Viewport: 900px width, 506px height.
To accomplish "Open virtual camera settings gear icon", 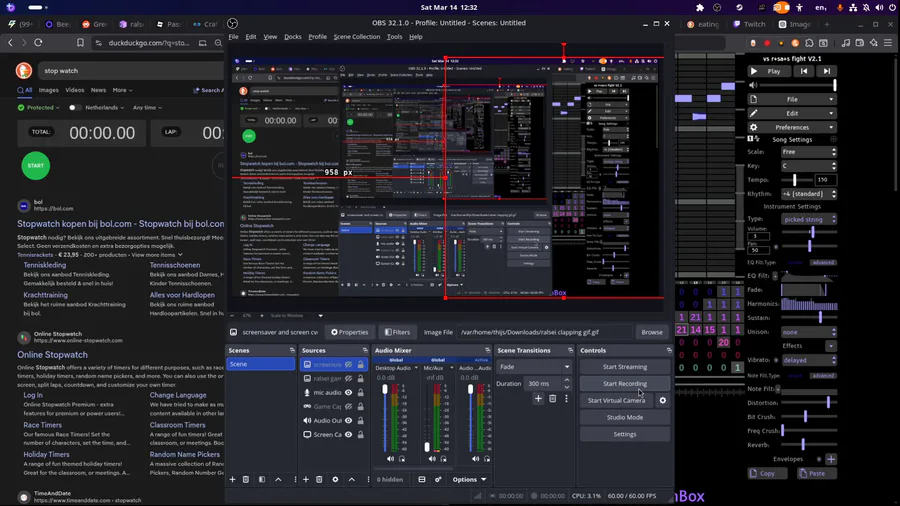I will [x=662, y=400].
